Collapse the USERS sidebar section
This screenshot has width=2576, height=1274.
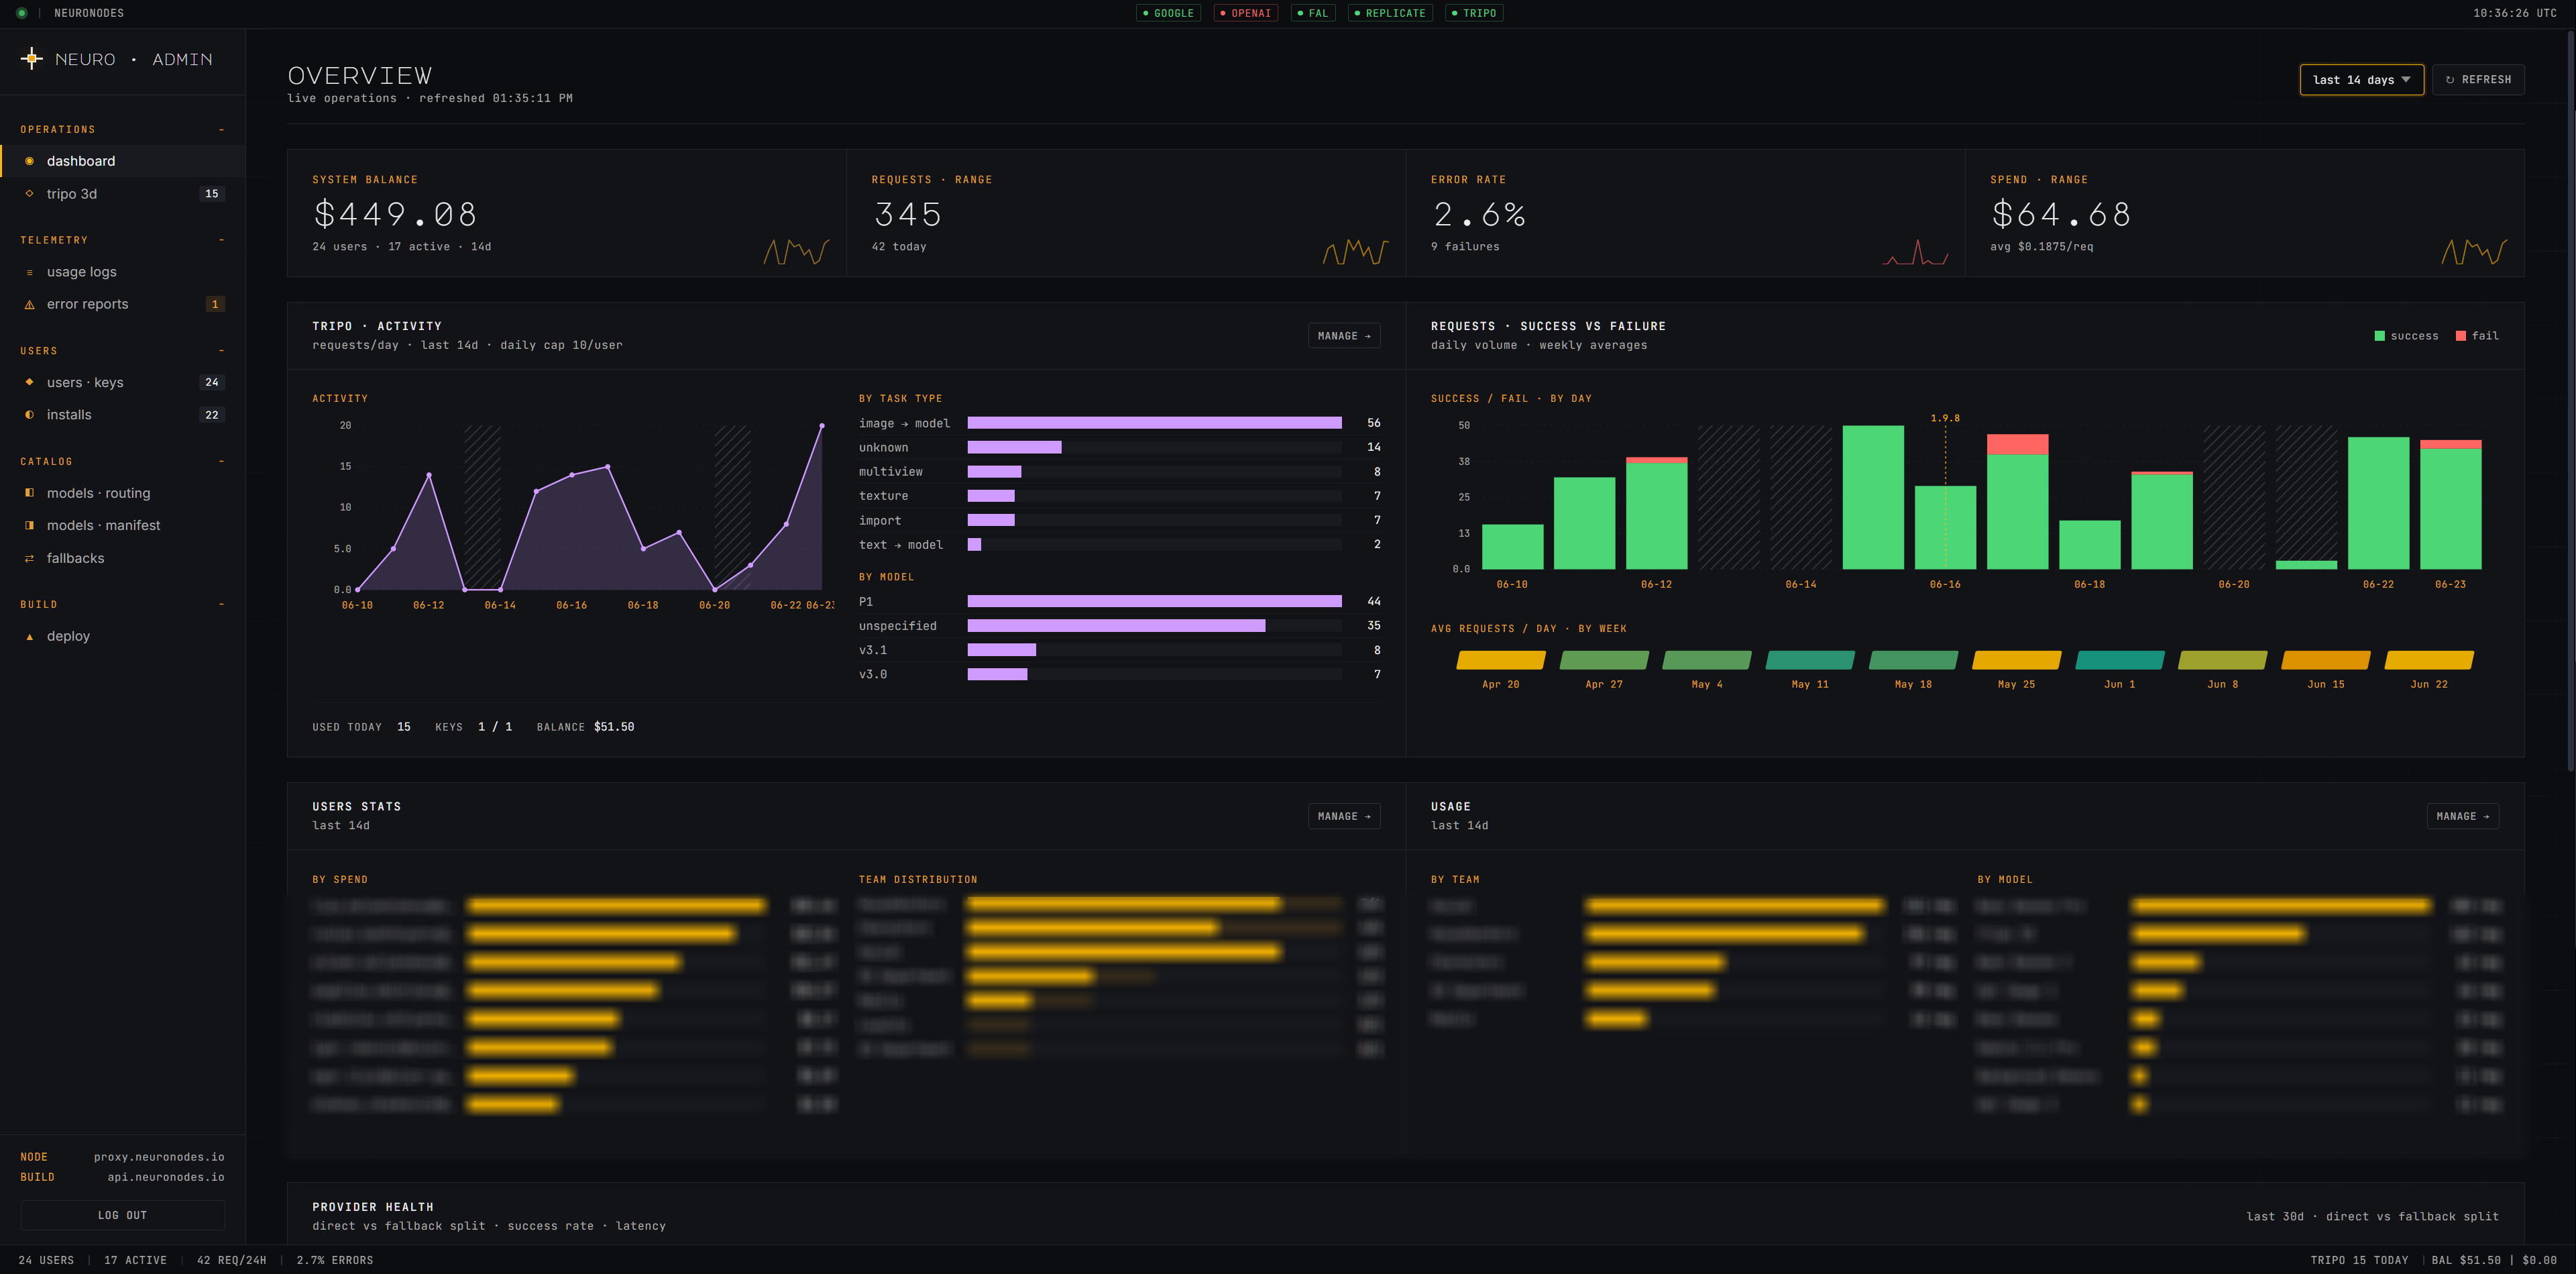(221, 351)
